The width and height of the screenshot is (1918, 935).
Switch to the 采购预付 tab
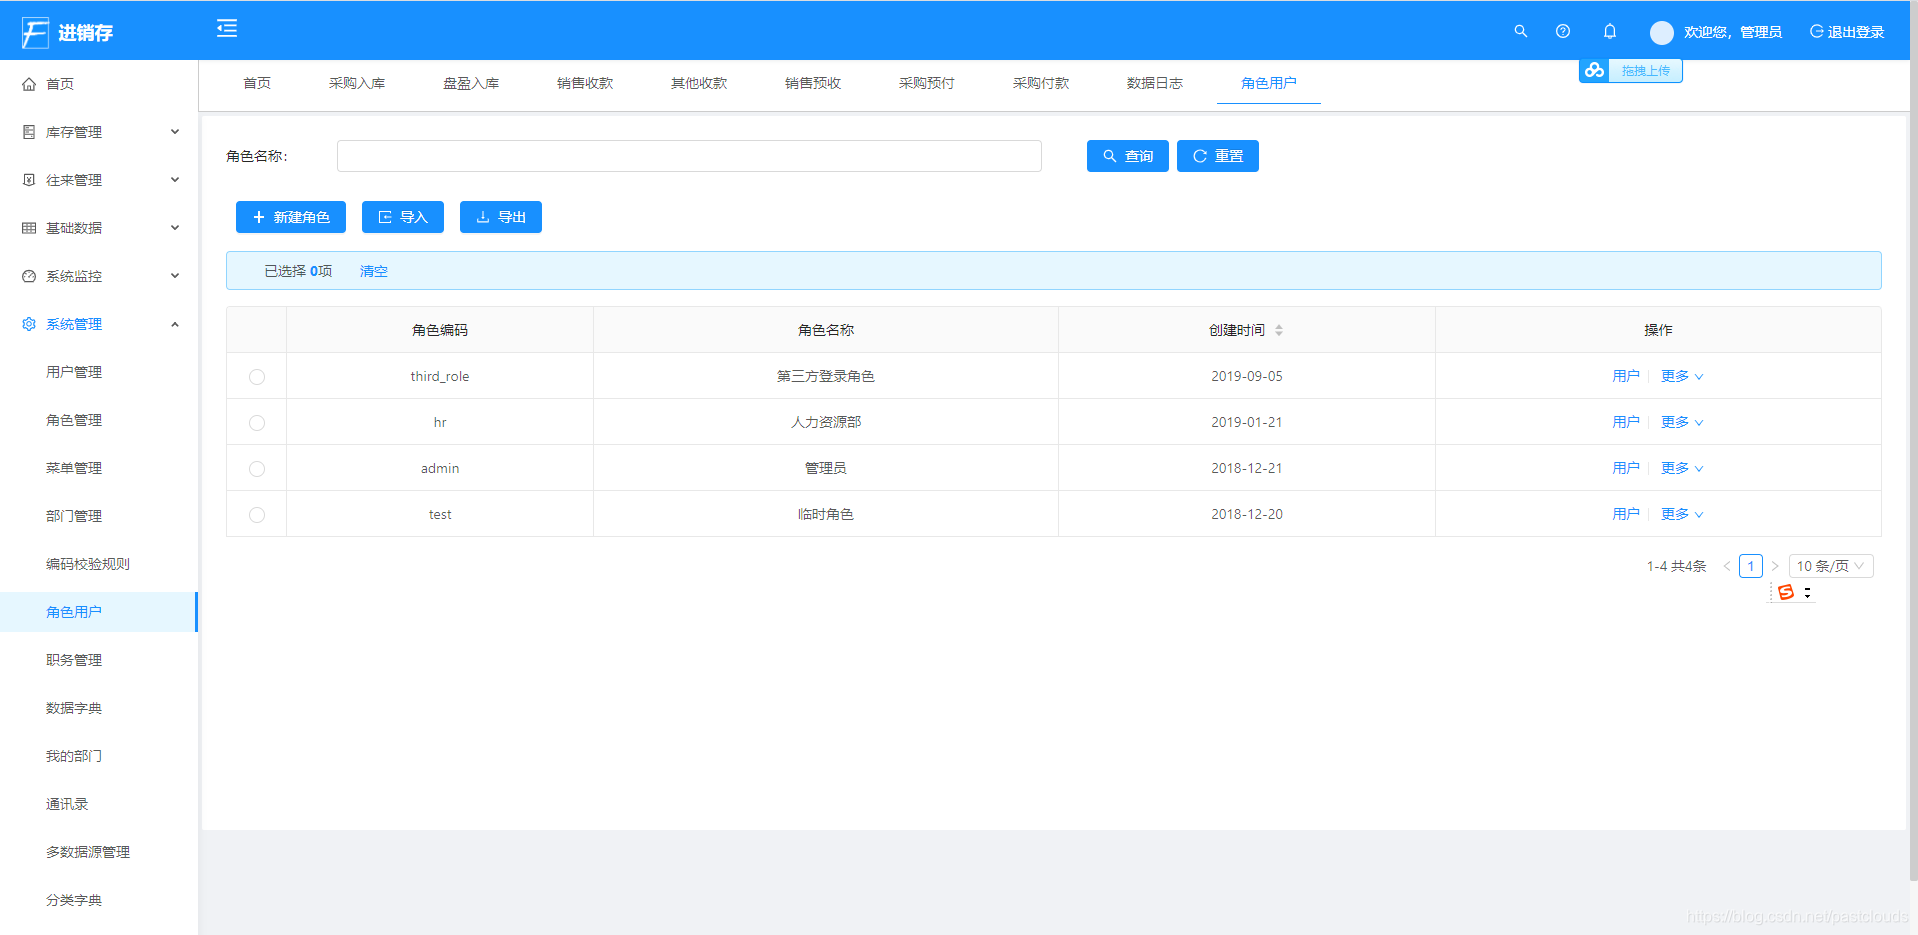coord(927,83)
